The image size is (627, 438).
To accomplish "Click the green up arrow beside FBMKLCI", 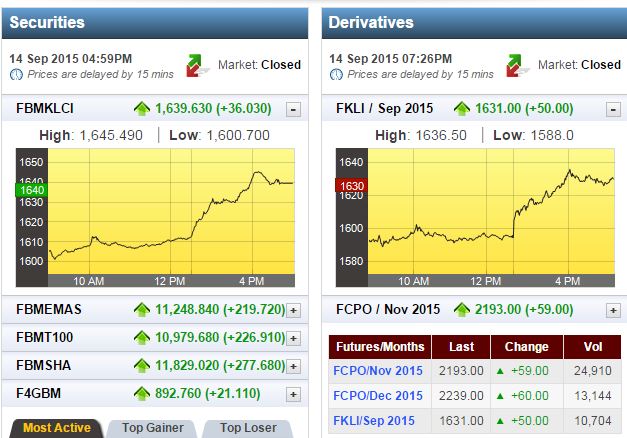I will (142, 109).
